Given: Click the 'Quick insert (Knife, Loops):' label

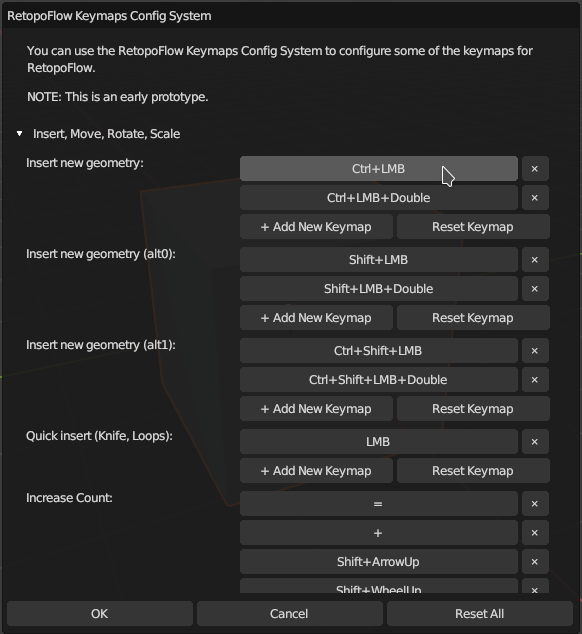Looking at the screenshot, I should [x=99, y=436].
